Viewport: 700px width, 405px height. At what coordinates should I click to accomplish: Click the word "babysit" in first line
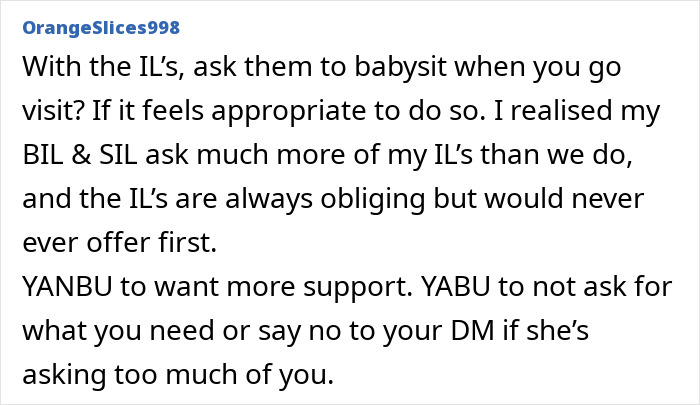[x=400, y=67]
